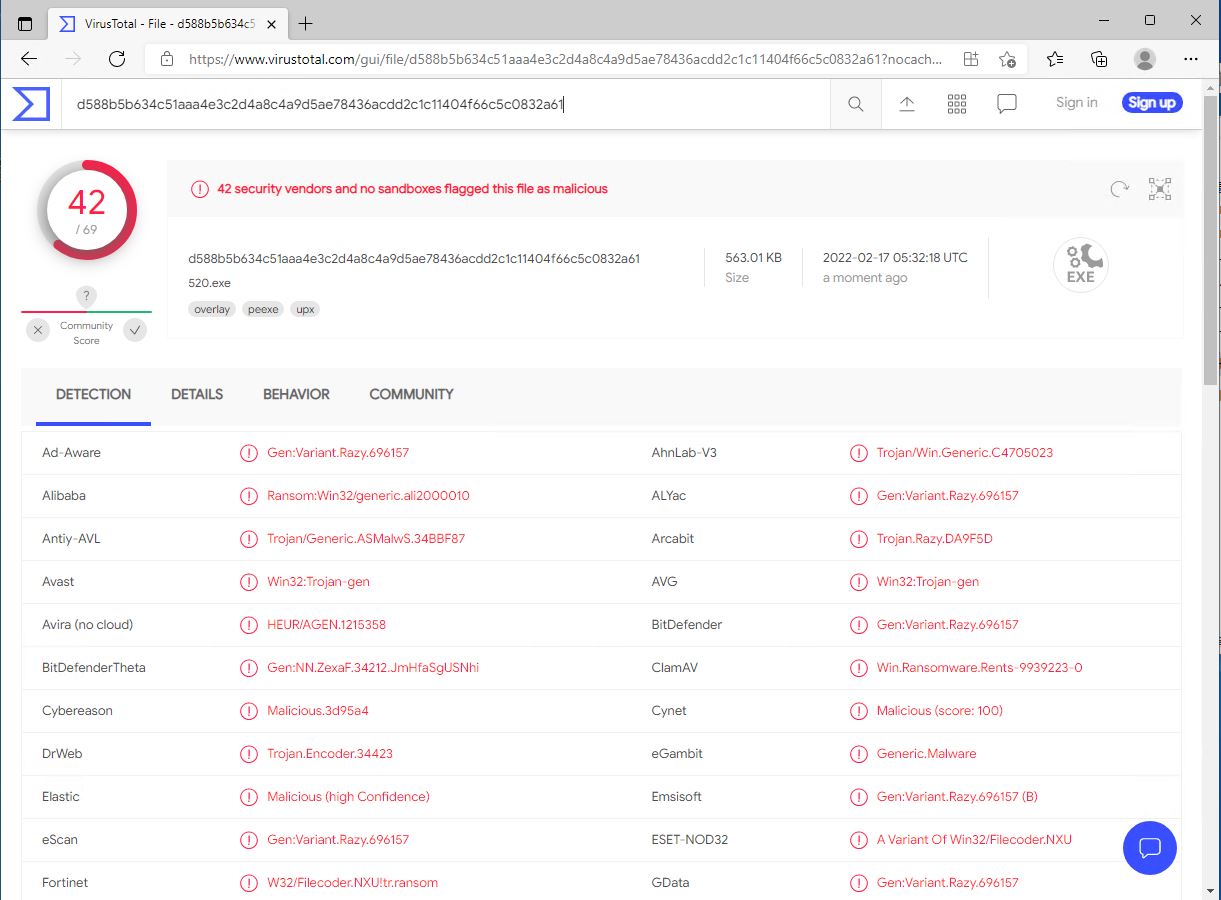The width and height of the screenshot is (1221, 900).
Task: Click the upx tag
Action: [306, 309]
